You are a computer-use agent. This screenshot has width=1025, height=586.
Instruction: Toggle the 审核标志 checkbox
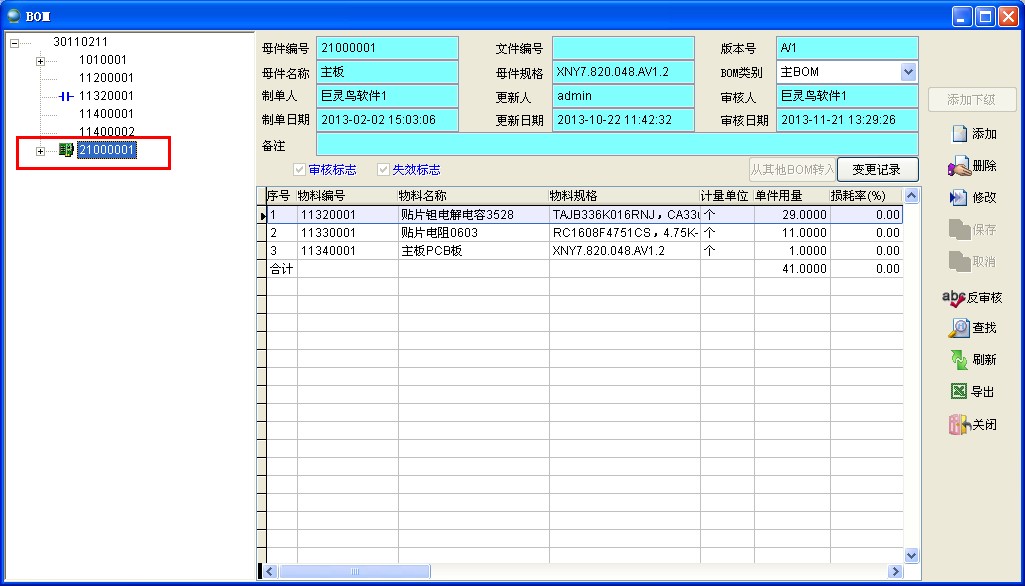click(299, 170)
